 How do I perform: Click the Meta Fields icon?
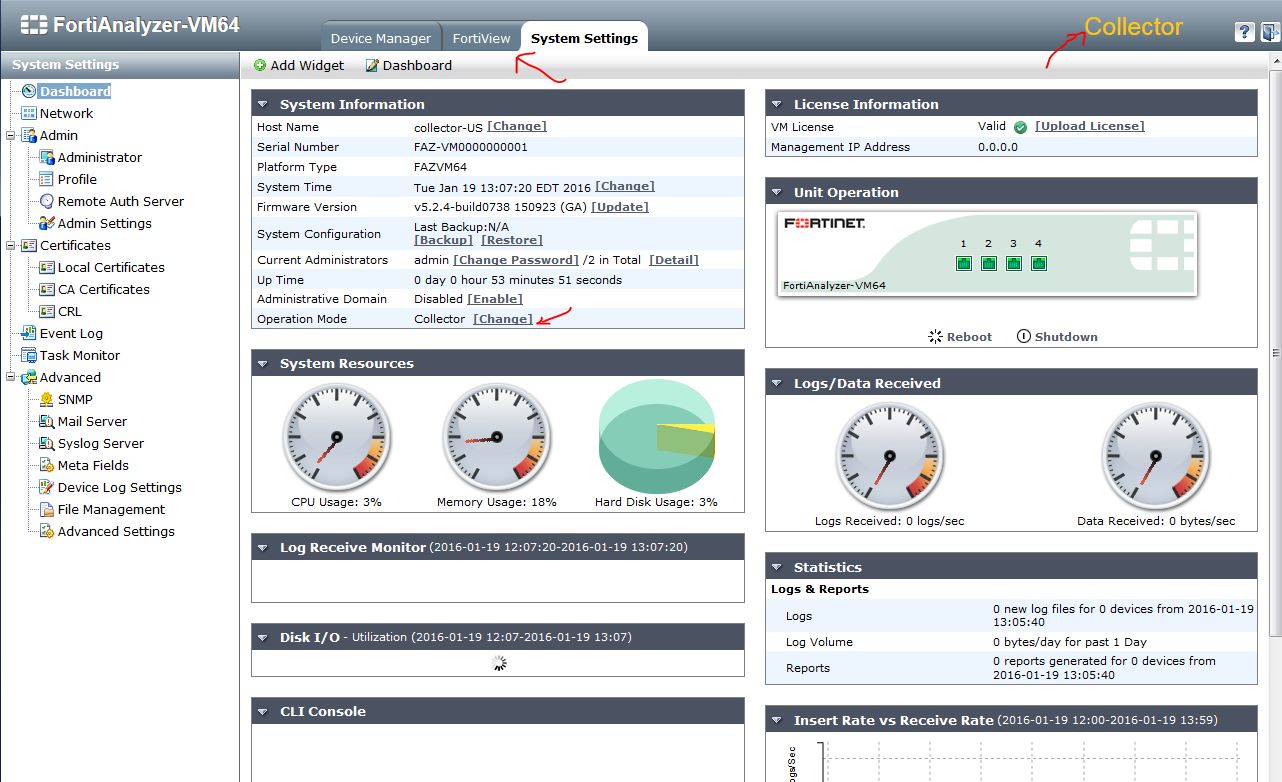(x=46, y=465)
